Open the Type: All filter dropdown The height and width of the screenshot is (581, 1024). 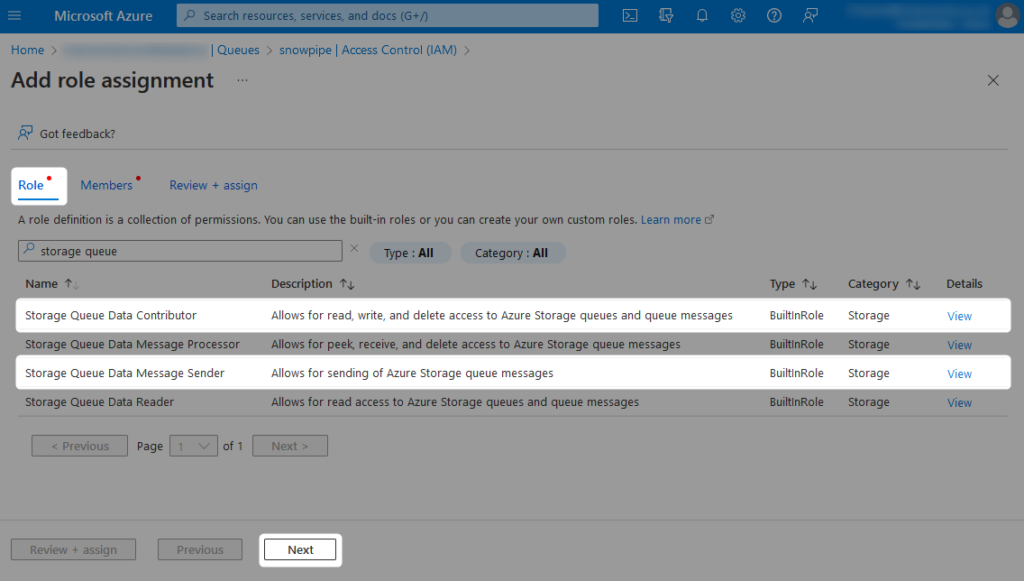pyautogui.click(x=410, y=252)
